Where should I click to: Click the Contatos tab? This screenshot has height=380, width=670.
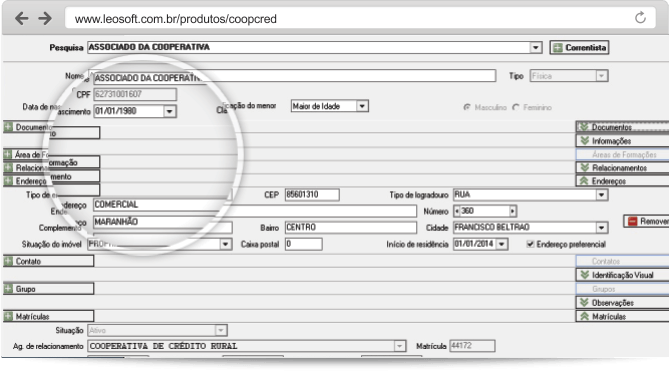point(623,261)
